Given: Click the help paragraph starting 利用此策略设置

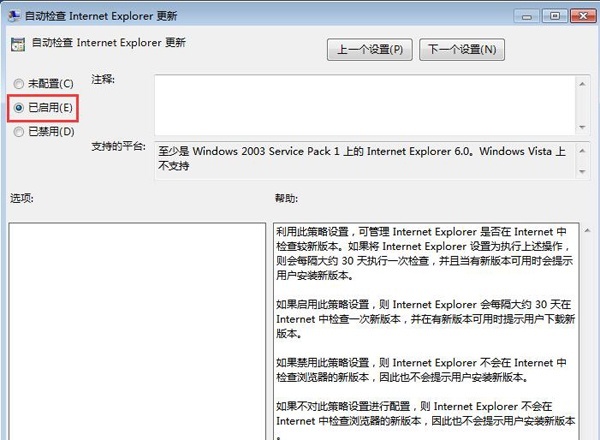Looking at the screenshot, I should [424, 253].
